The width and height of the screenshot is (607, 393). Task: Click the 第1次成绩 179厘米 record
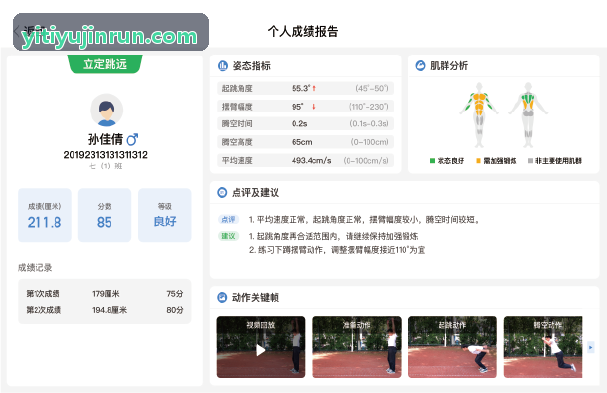pos(105,294)
